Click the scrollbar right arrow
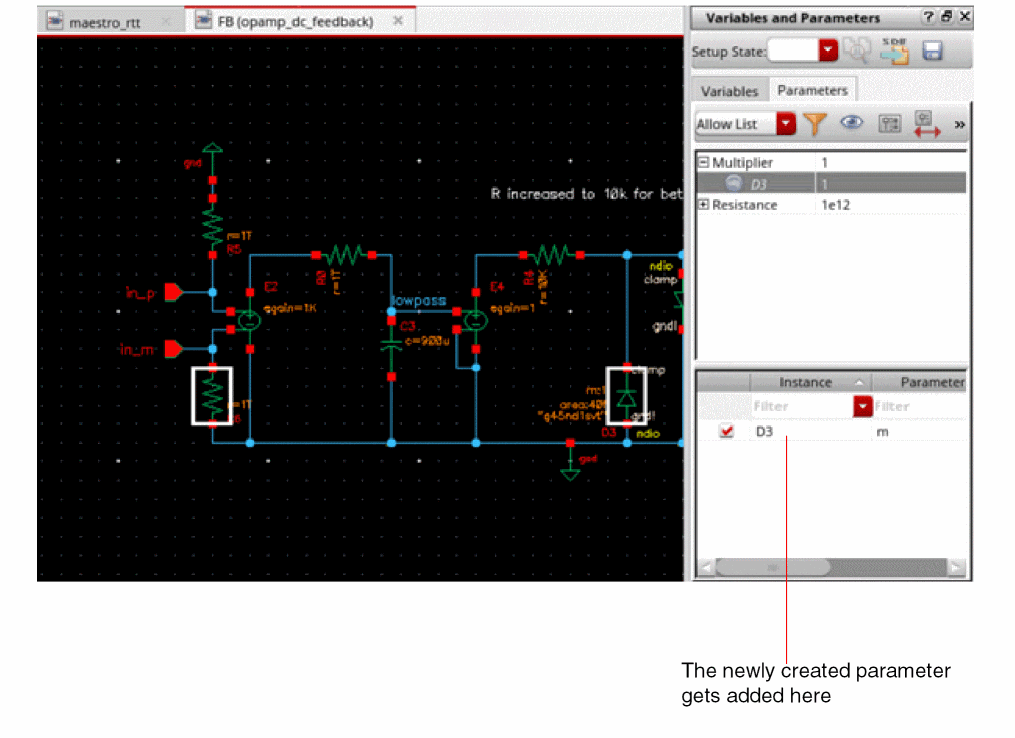 tap(955, 568)
